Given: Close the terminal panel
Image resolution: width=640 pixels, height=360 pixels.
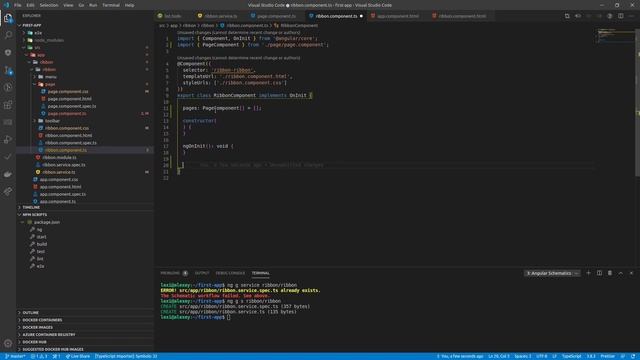Looking at the screenshot, I should coord(631,273).
